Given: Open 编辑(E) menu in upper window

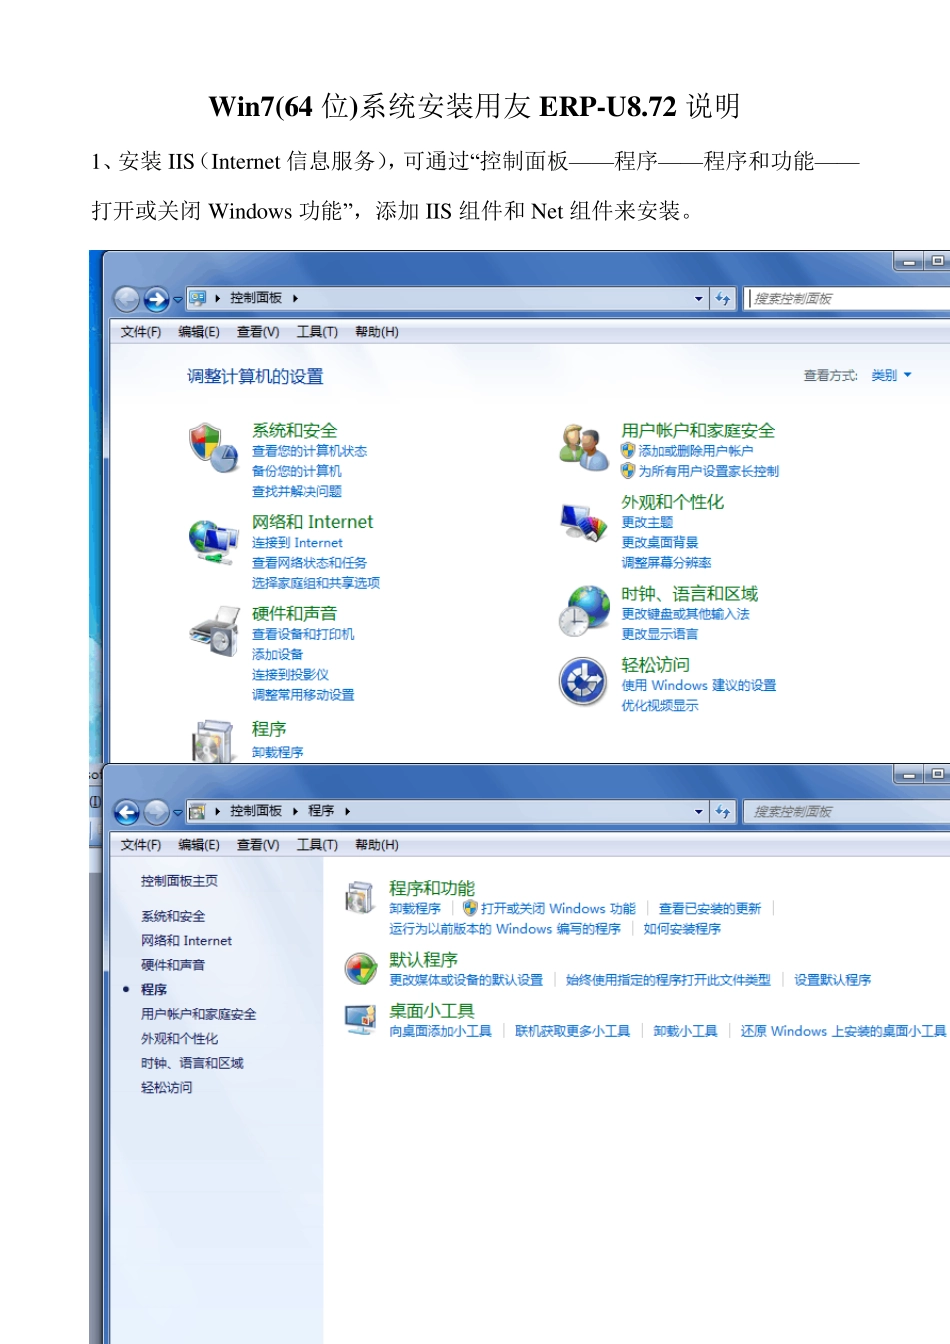Looking at the screenshot, I should [x=199, y=332].
